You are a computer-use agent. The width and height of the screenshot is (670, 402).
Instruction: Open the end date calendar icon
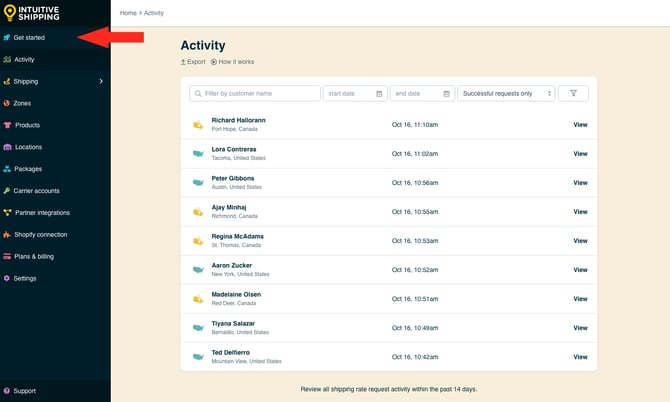[x=446, y=94]
